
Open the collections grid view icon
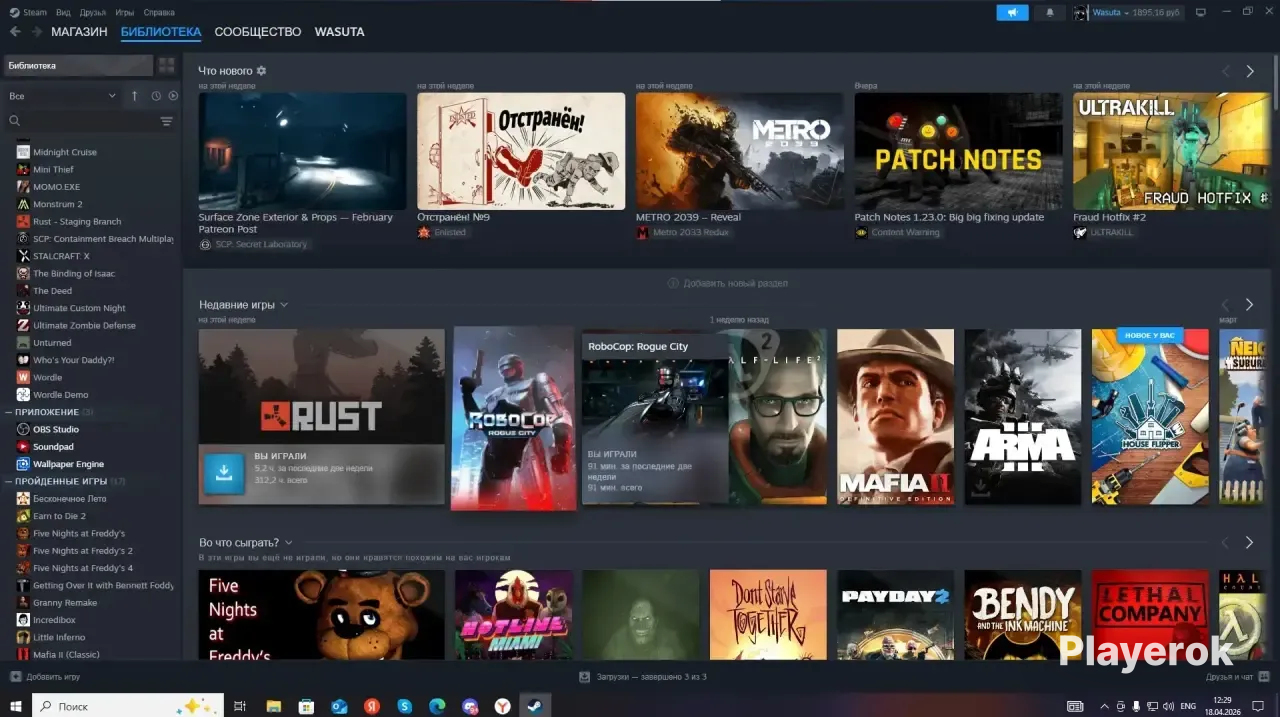point(166,65)
